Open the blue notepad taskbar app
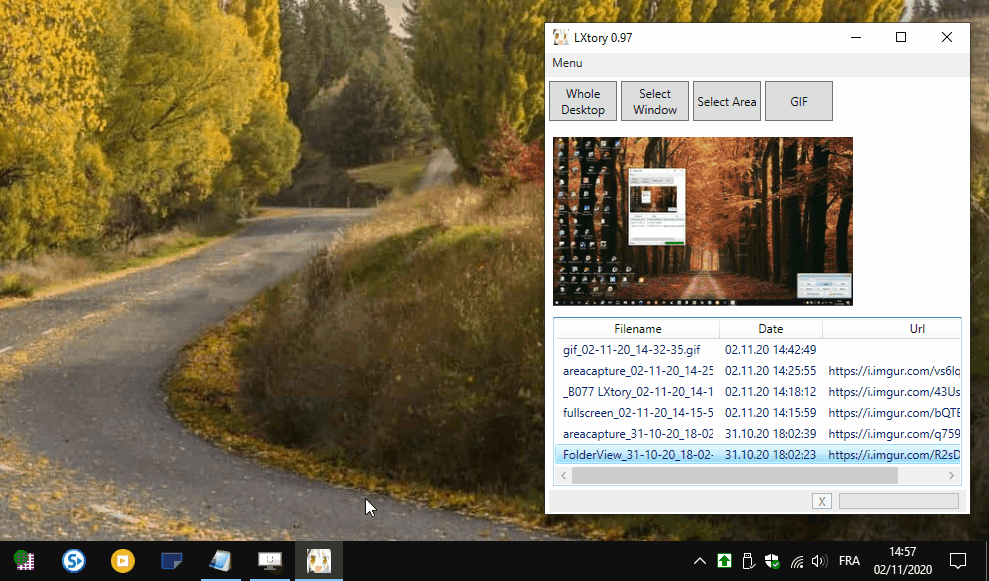989x581 pixels. pyautogui.click(x=220, y=560)
